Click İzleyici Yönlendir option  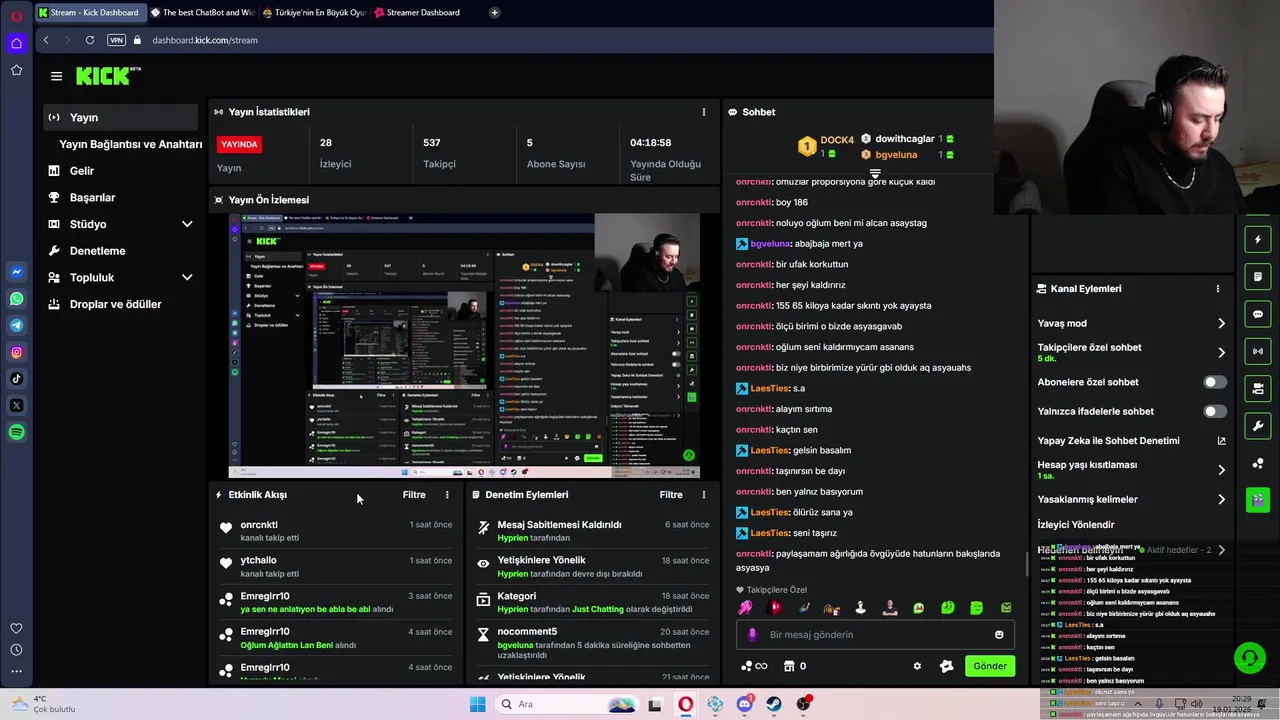pos(1075,525)
